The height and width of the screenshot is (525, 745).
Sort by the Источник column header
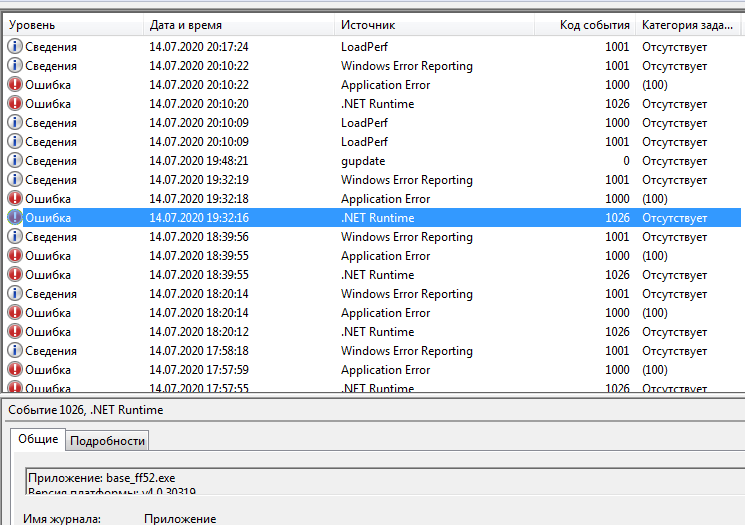click(435, 25)
